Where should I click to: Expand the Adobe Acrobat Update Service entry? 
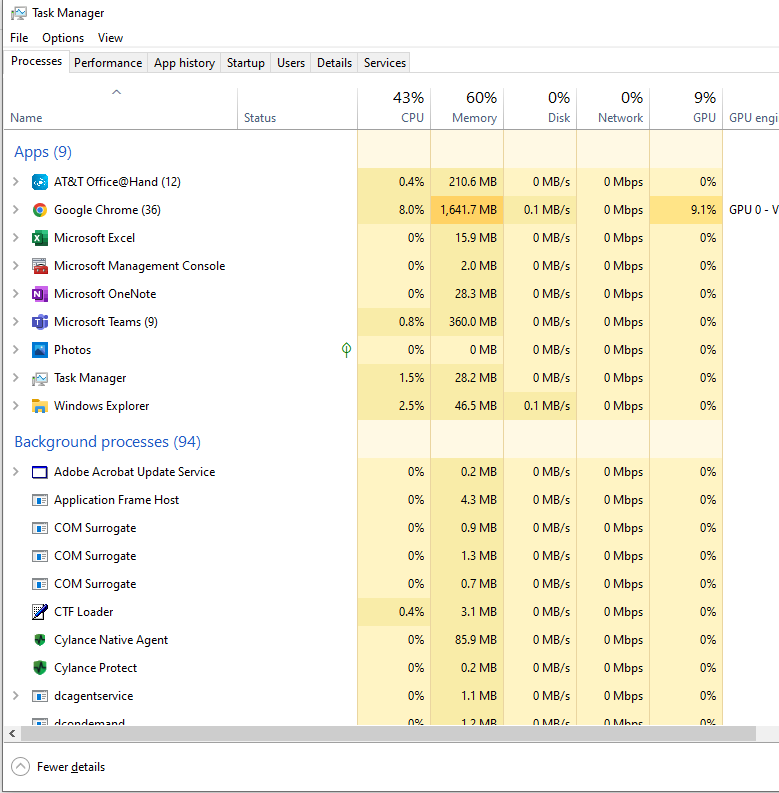16,472
